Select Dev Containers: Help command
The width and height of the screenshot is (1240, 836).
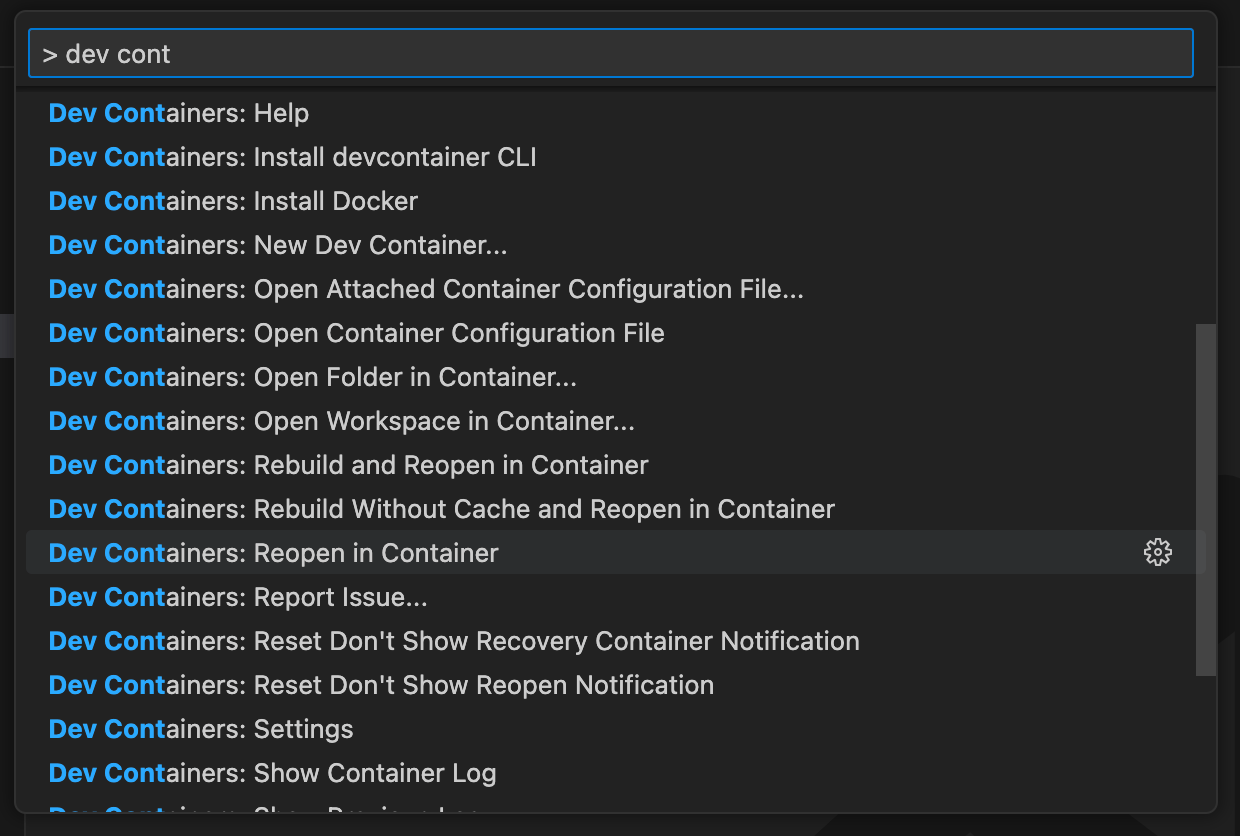(x=180, y=114)
